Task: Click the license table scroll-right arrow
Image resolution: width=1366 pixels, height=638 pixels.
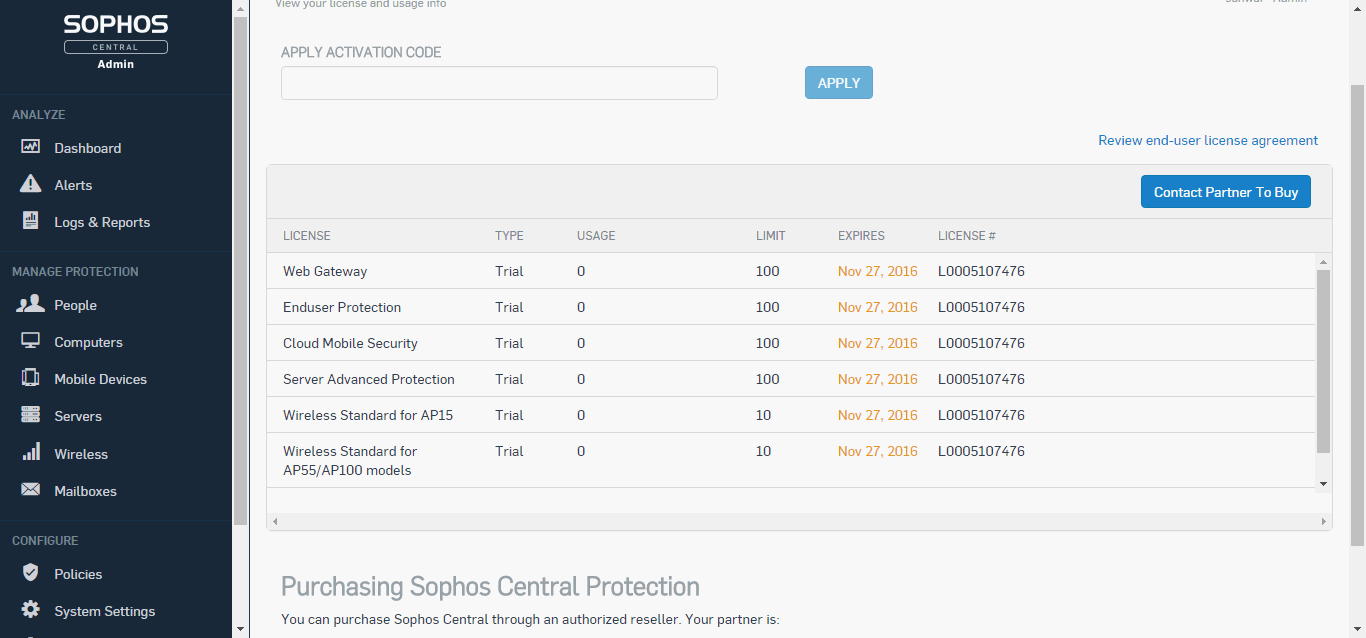Action: click(1324, 521)
